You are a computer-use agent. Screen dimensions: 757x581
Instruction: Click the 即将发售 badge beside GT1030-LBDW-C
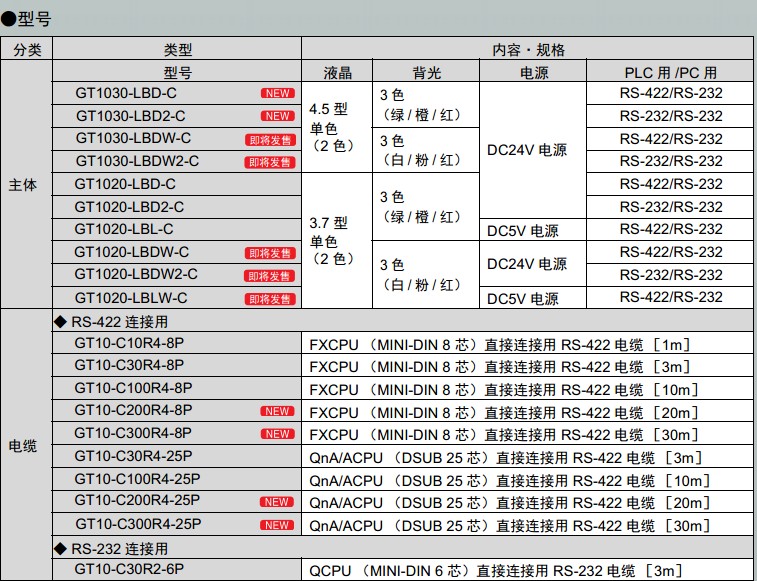pos(270,139)
